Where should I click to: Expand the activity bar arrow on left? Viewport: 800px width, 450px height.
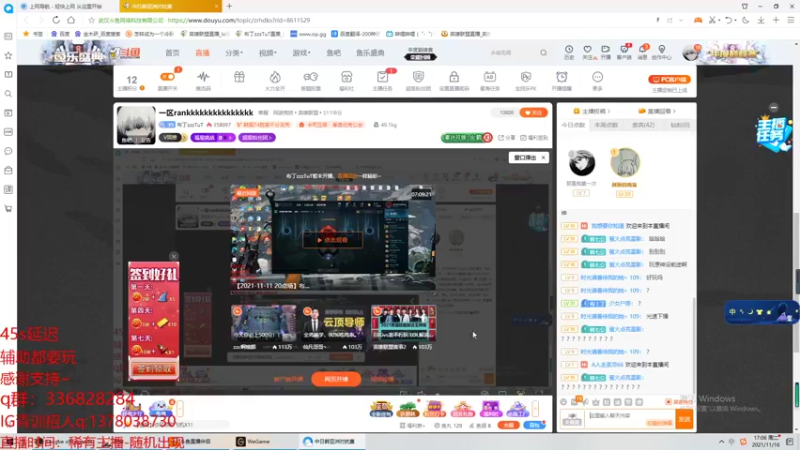tap(180, 409)
